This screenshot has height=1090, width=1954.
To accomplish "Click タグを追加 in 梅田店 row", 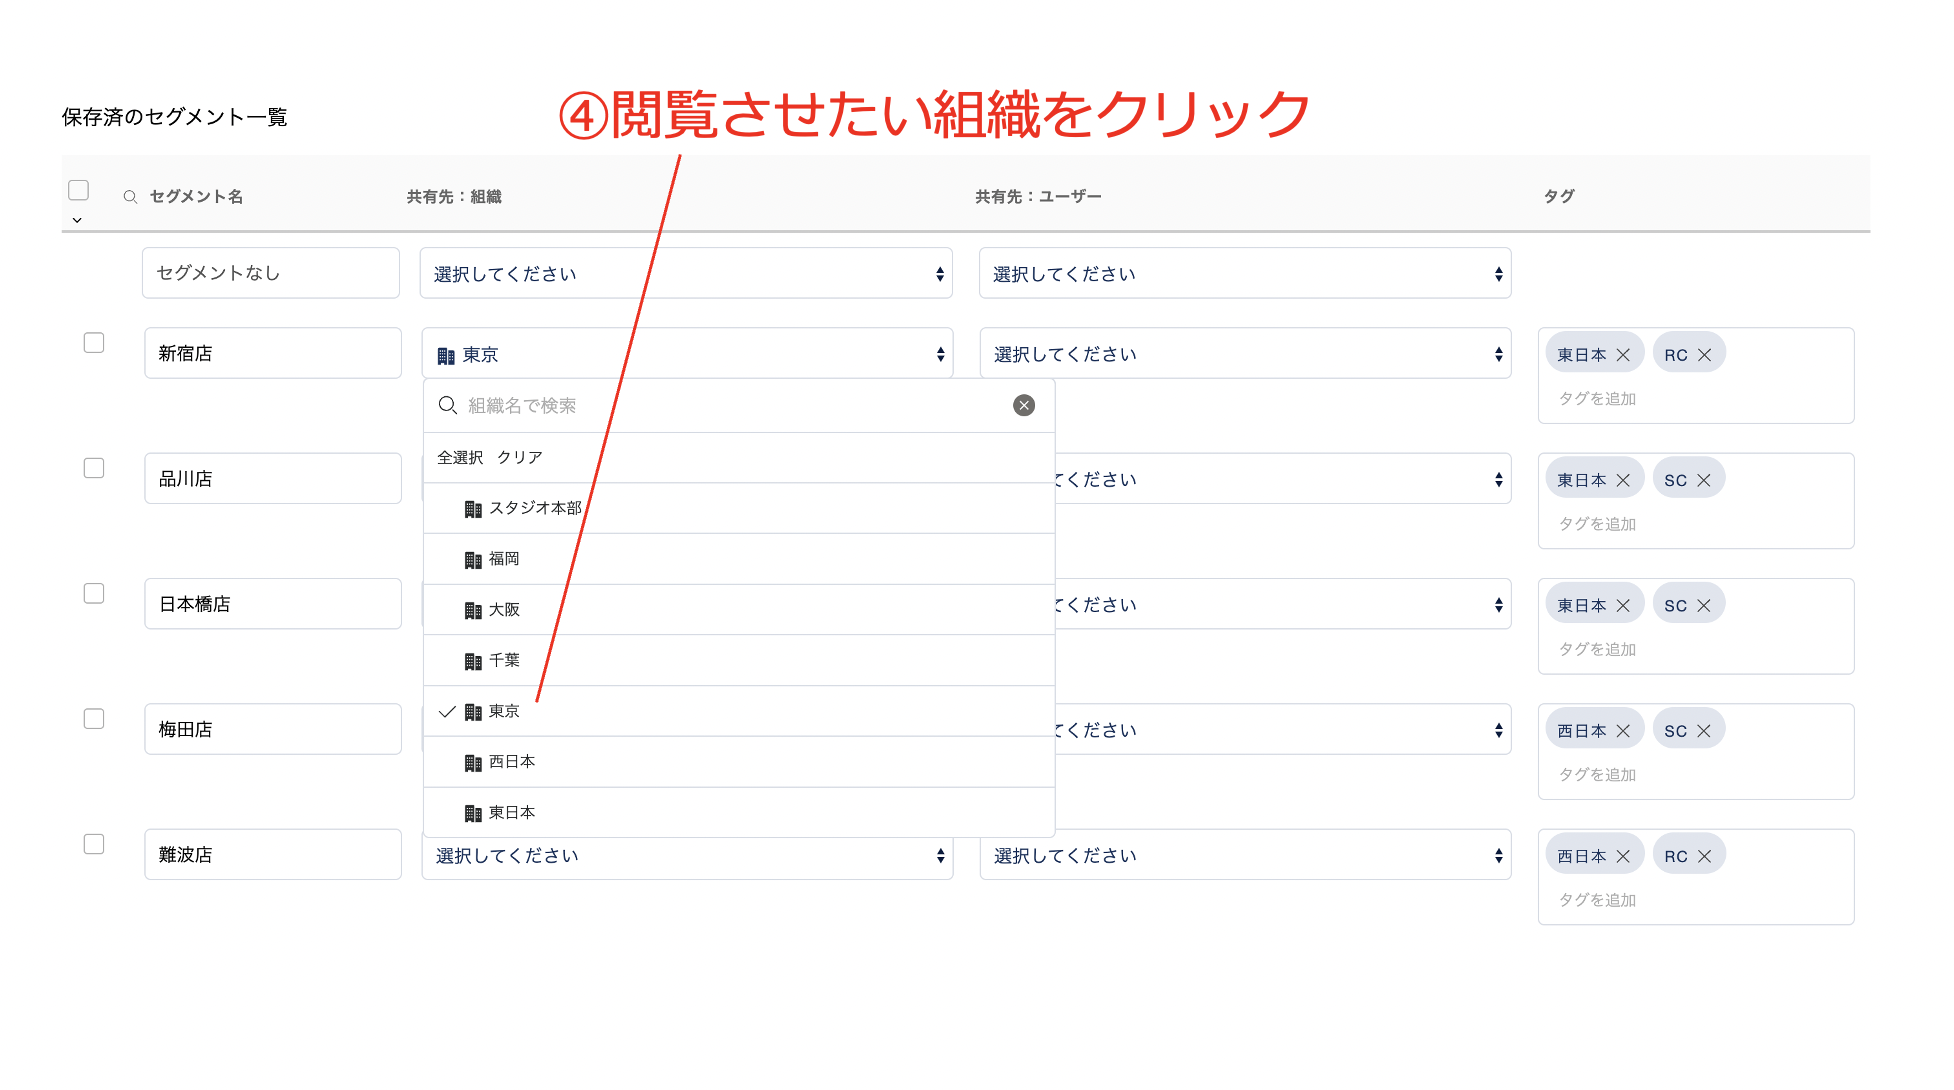I will [1597, 774].
